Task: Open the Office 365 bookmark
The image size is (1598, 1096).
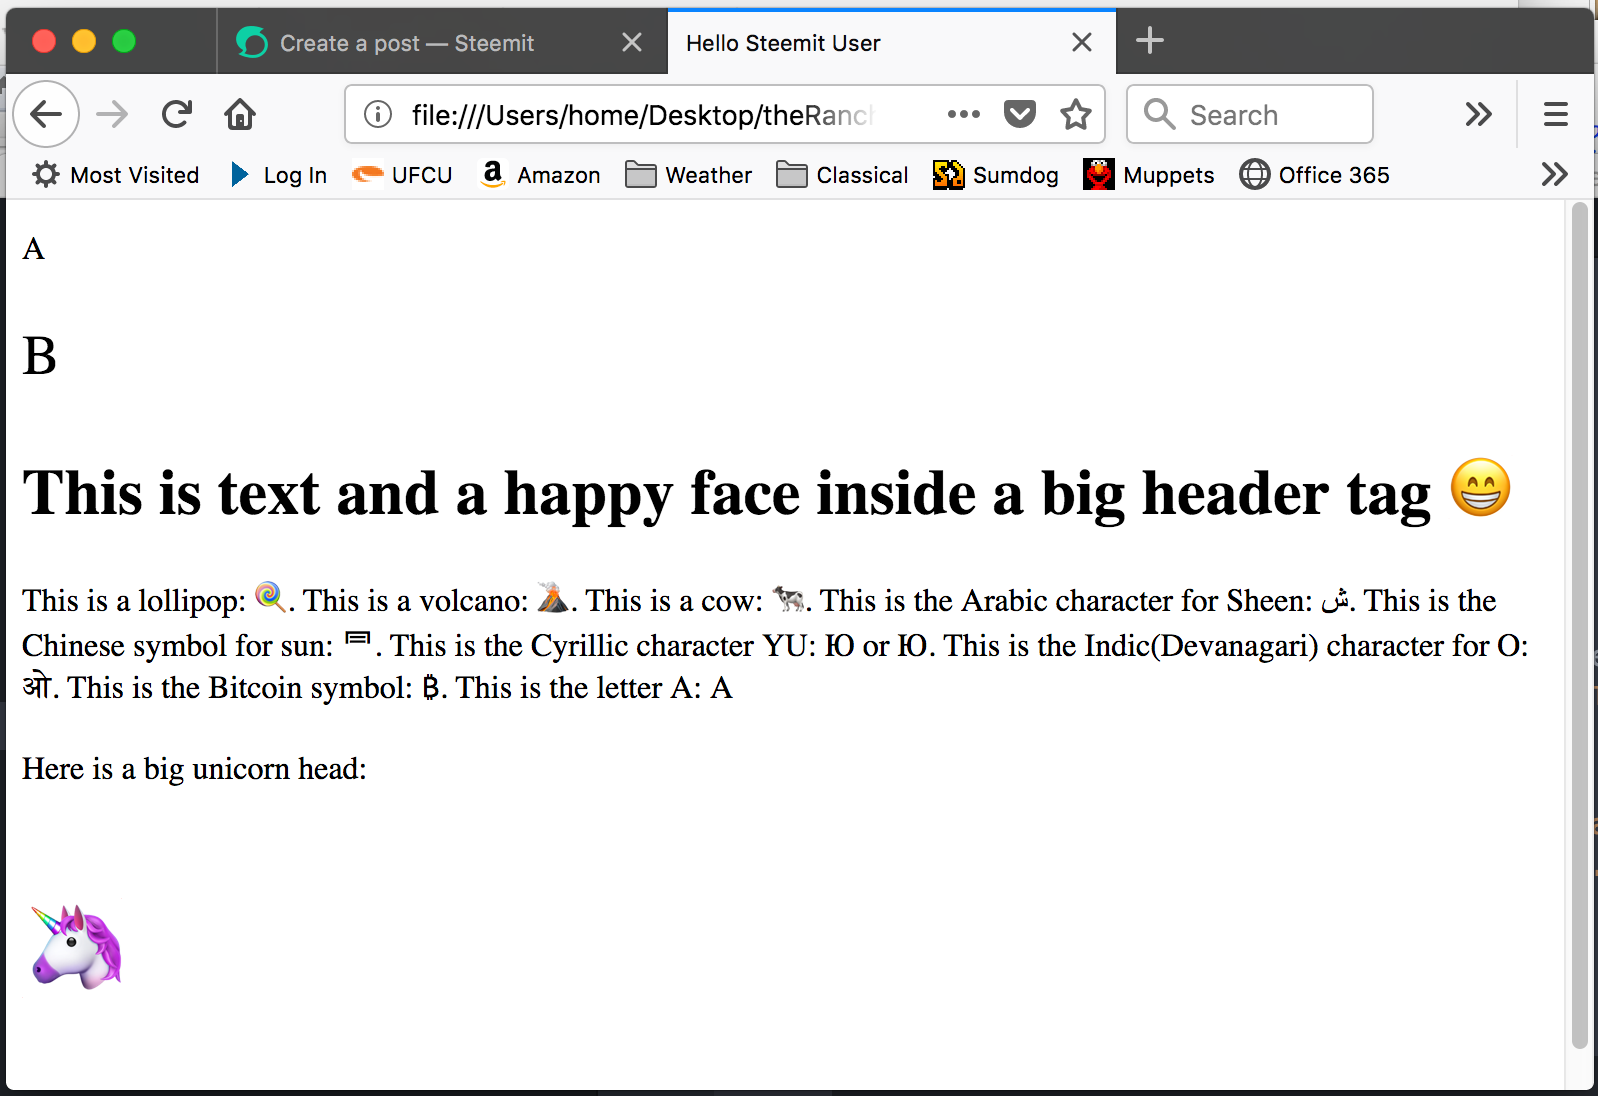Action: 1314,175
